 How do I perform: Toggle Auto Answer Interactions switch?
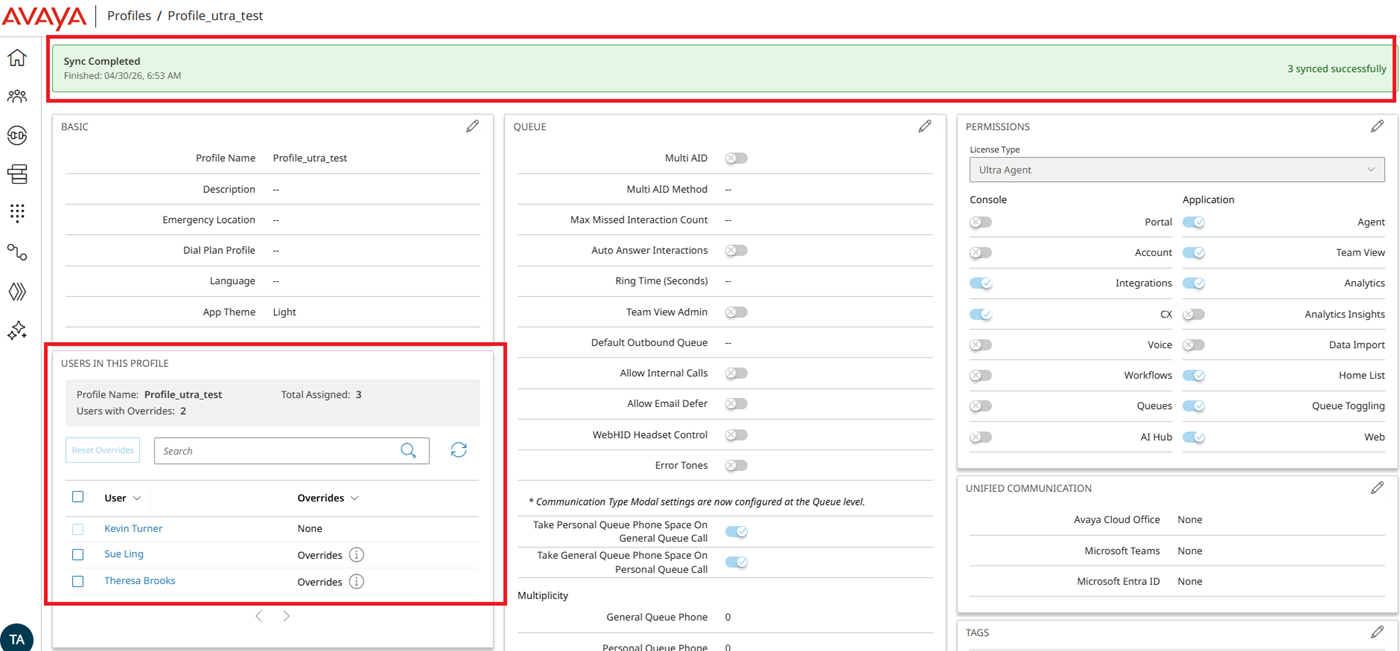736,250
